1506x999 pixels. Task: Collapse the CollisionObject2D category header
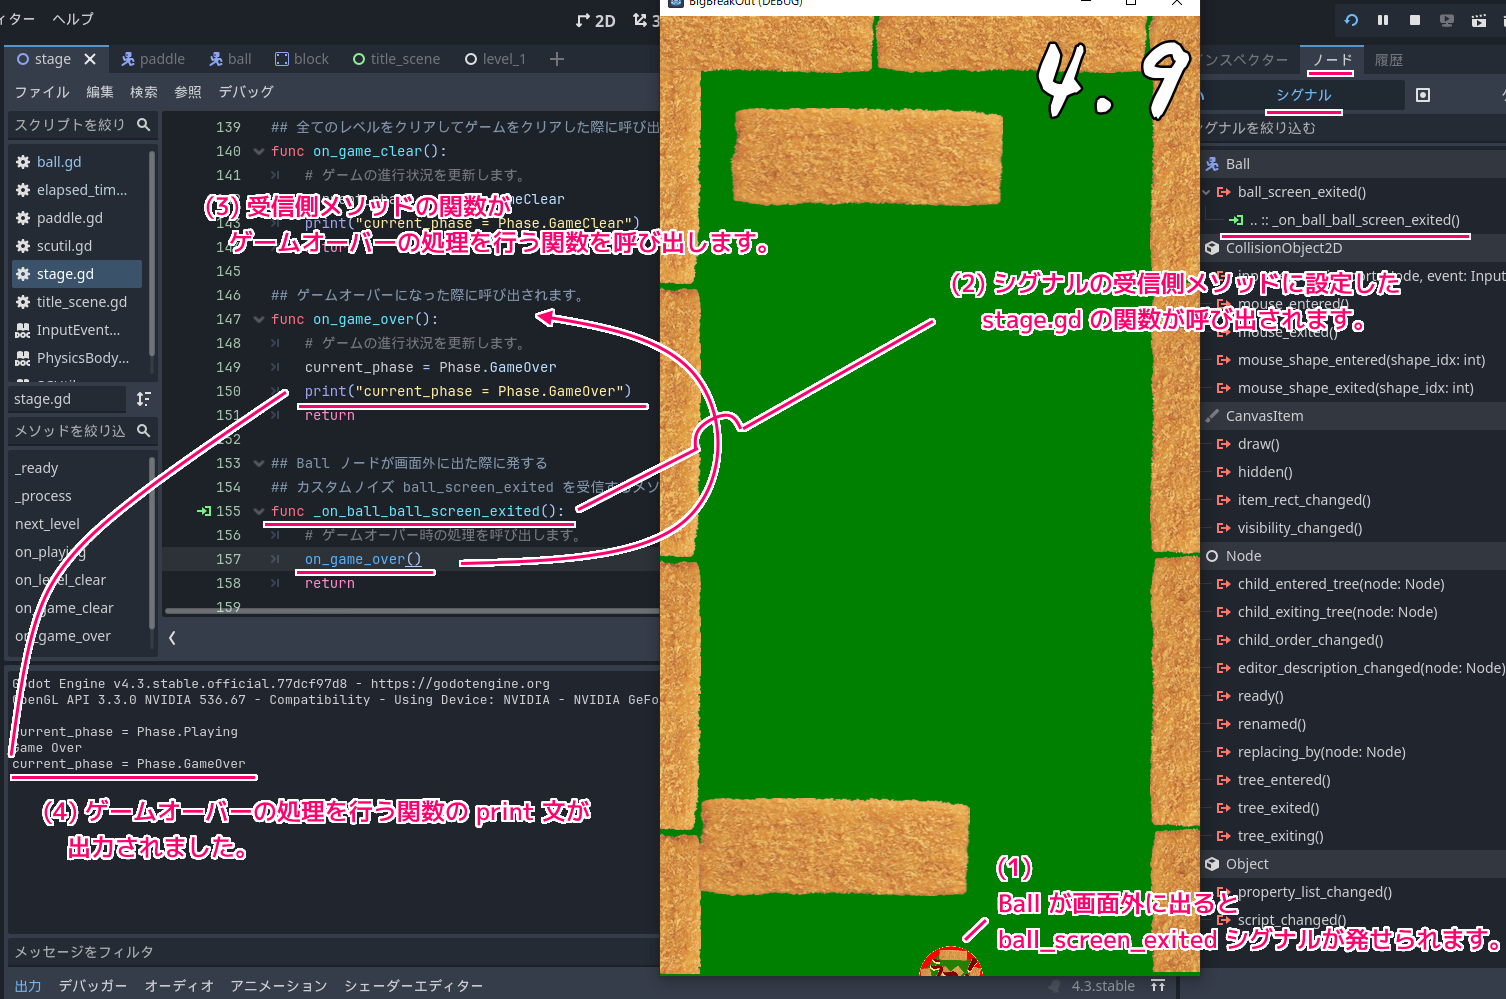point(1353,248)
